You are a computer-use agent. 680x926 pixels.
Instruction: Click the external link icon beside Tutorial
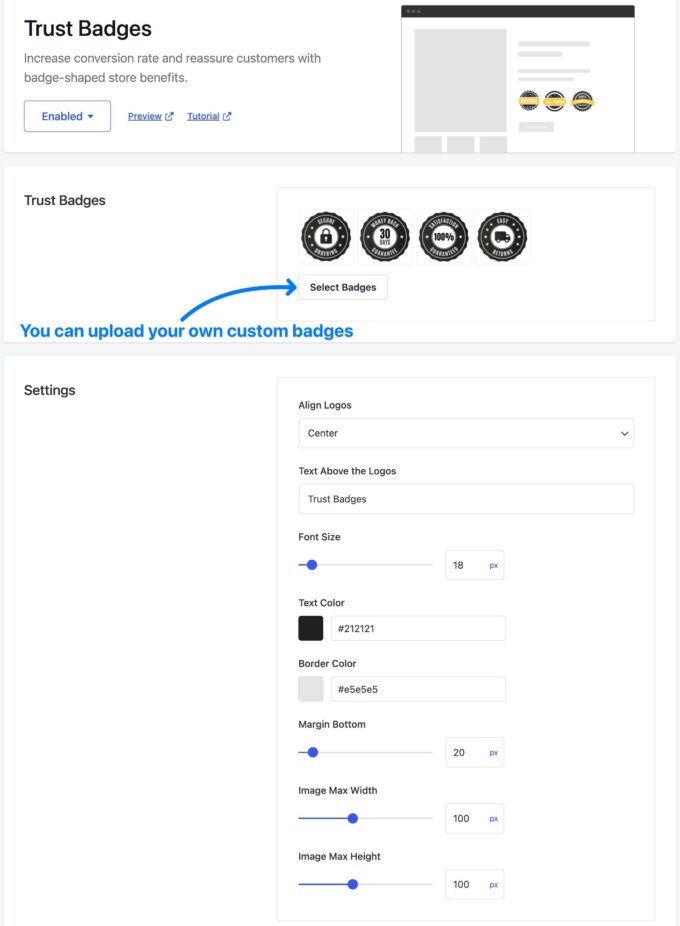pyautogui.click(x=227, y=116)
